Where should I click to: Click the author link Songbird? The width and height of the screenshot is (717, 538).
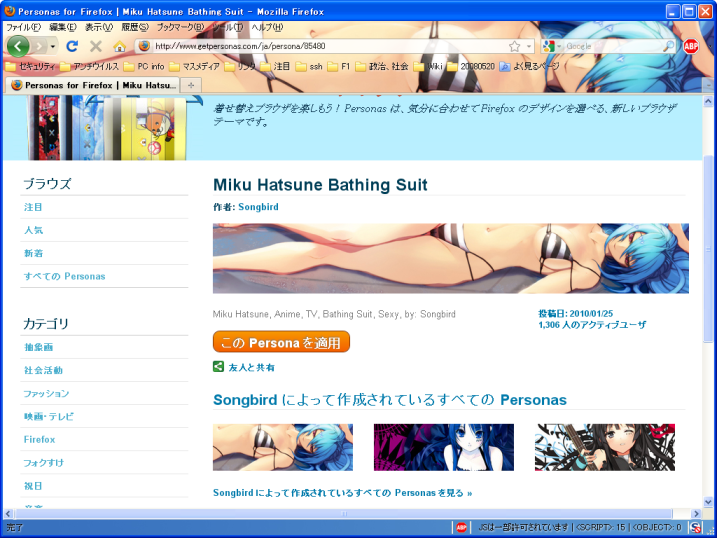[x=258, y=207]
